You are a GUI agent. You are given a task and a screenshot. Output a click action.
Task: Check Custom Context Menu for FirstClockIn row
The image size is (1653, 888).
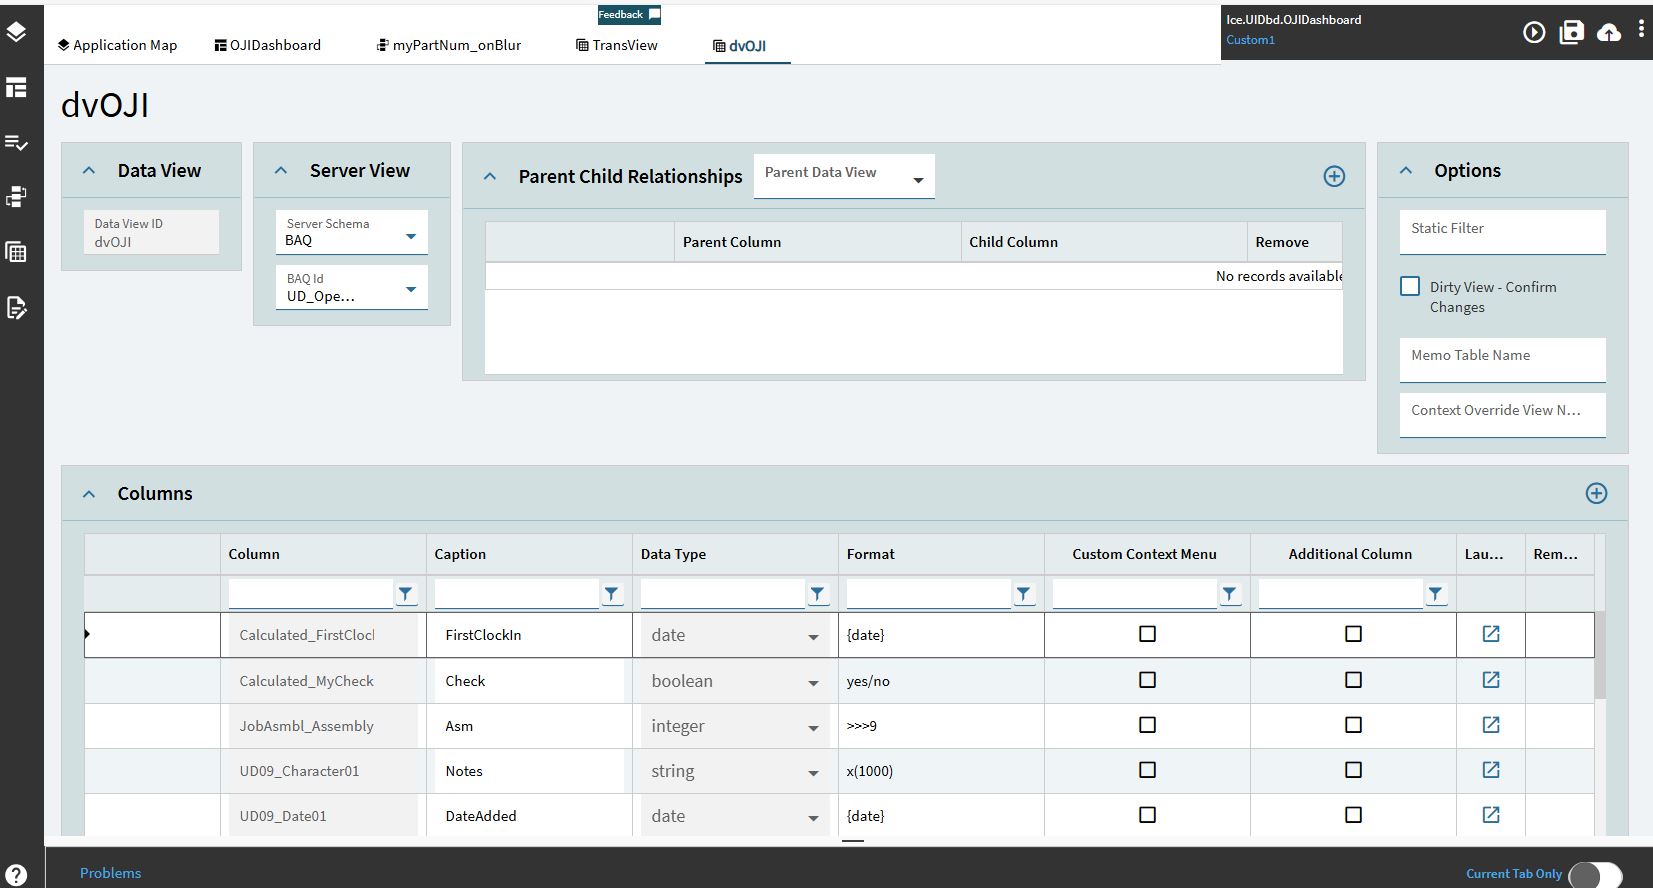pyautogui.click(x=1147, y=634)
